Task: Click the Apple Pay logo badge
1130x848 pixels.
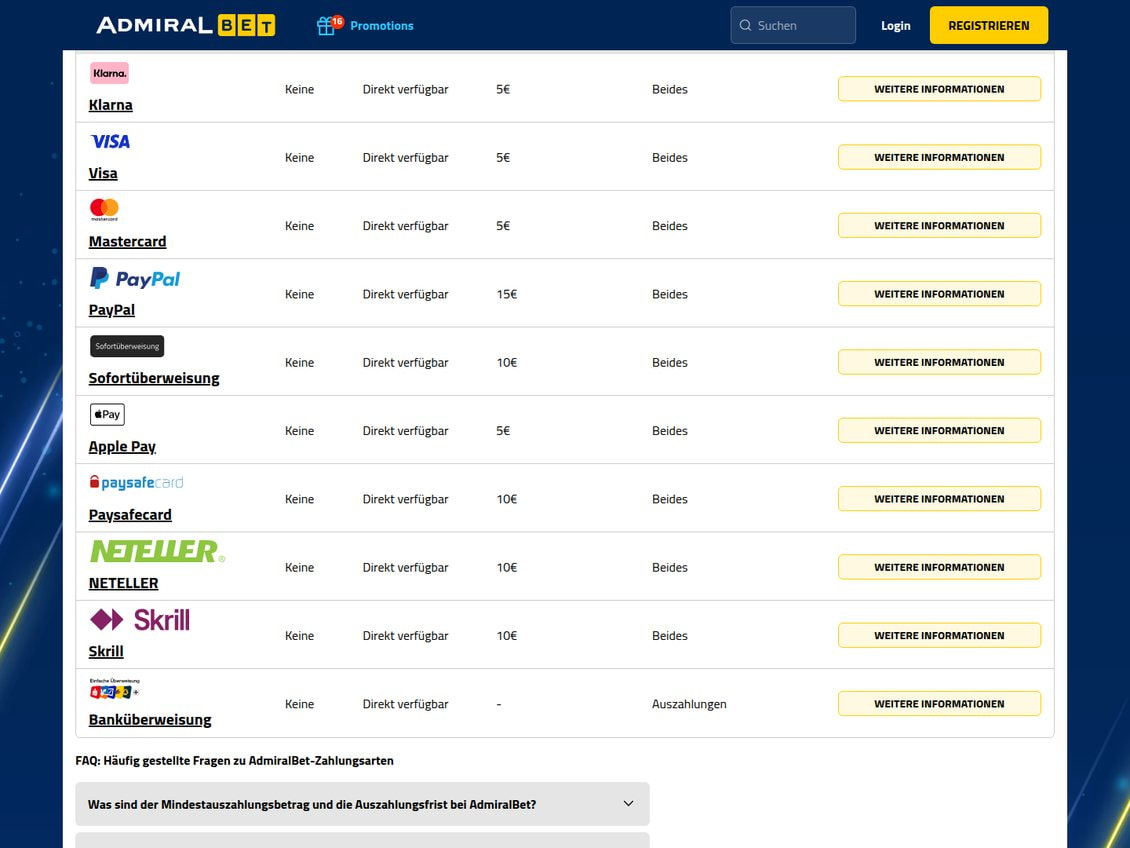Action: (107, 414)
